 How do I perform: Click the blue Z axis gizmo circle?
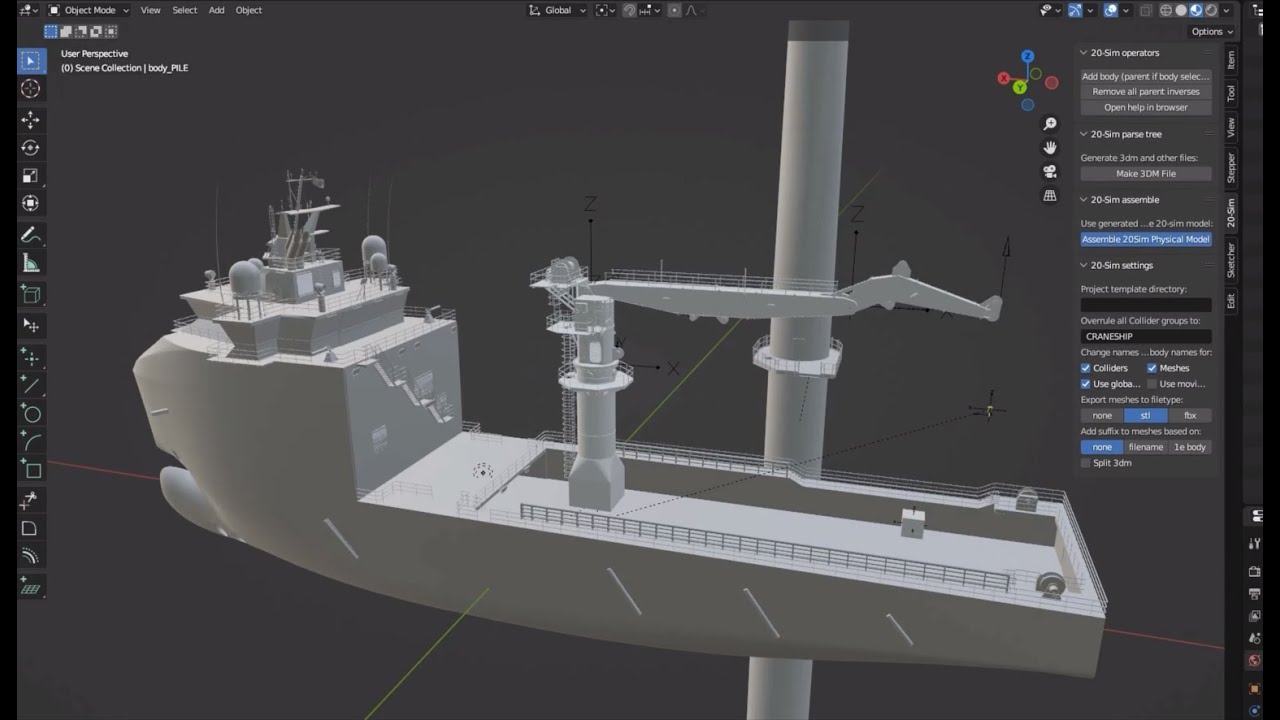point(1028,57)
